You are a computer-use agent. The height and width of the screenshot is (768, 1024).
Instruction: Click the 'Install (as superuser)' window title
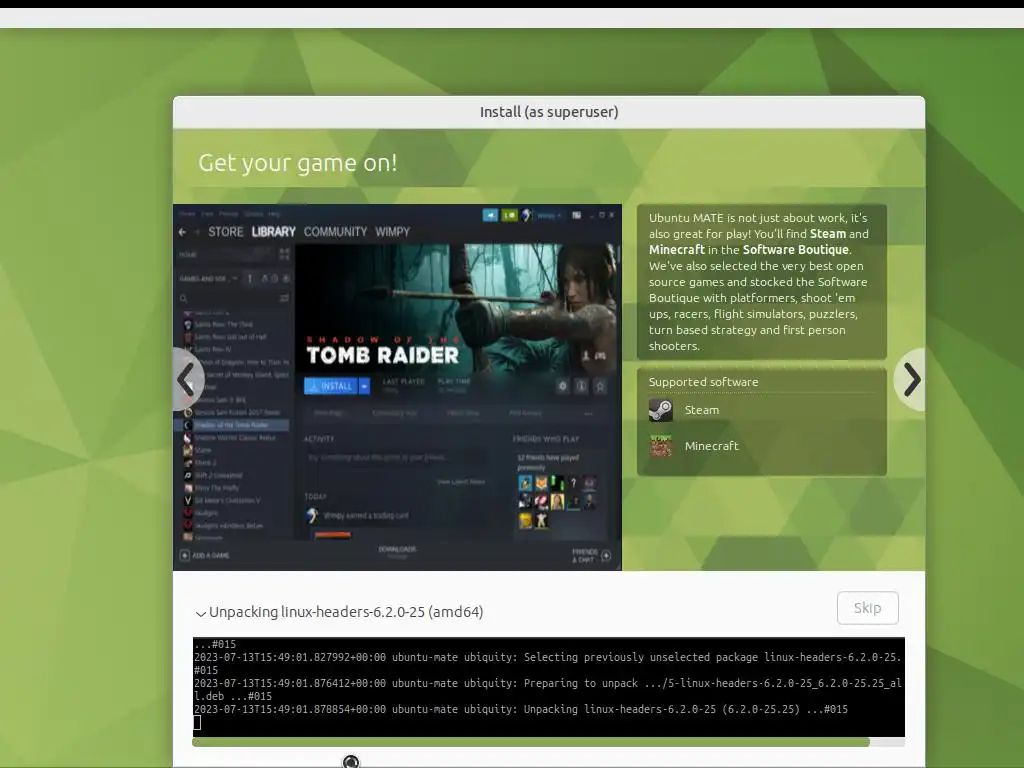[x=549, y=112]
